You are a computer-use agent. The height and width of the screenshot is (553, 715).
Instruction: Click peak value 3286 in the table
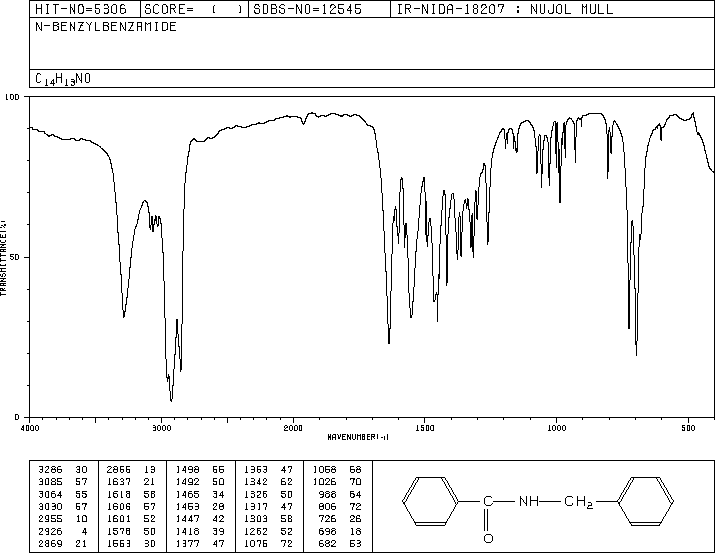pyautogui.click(x=51, y=470)
